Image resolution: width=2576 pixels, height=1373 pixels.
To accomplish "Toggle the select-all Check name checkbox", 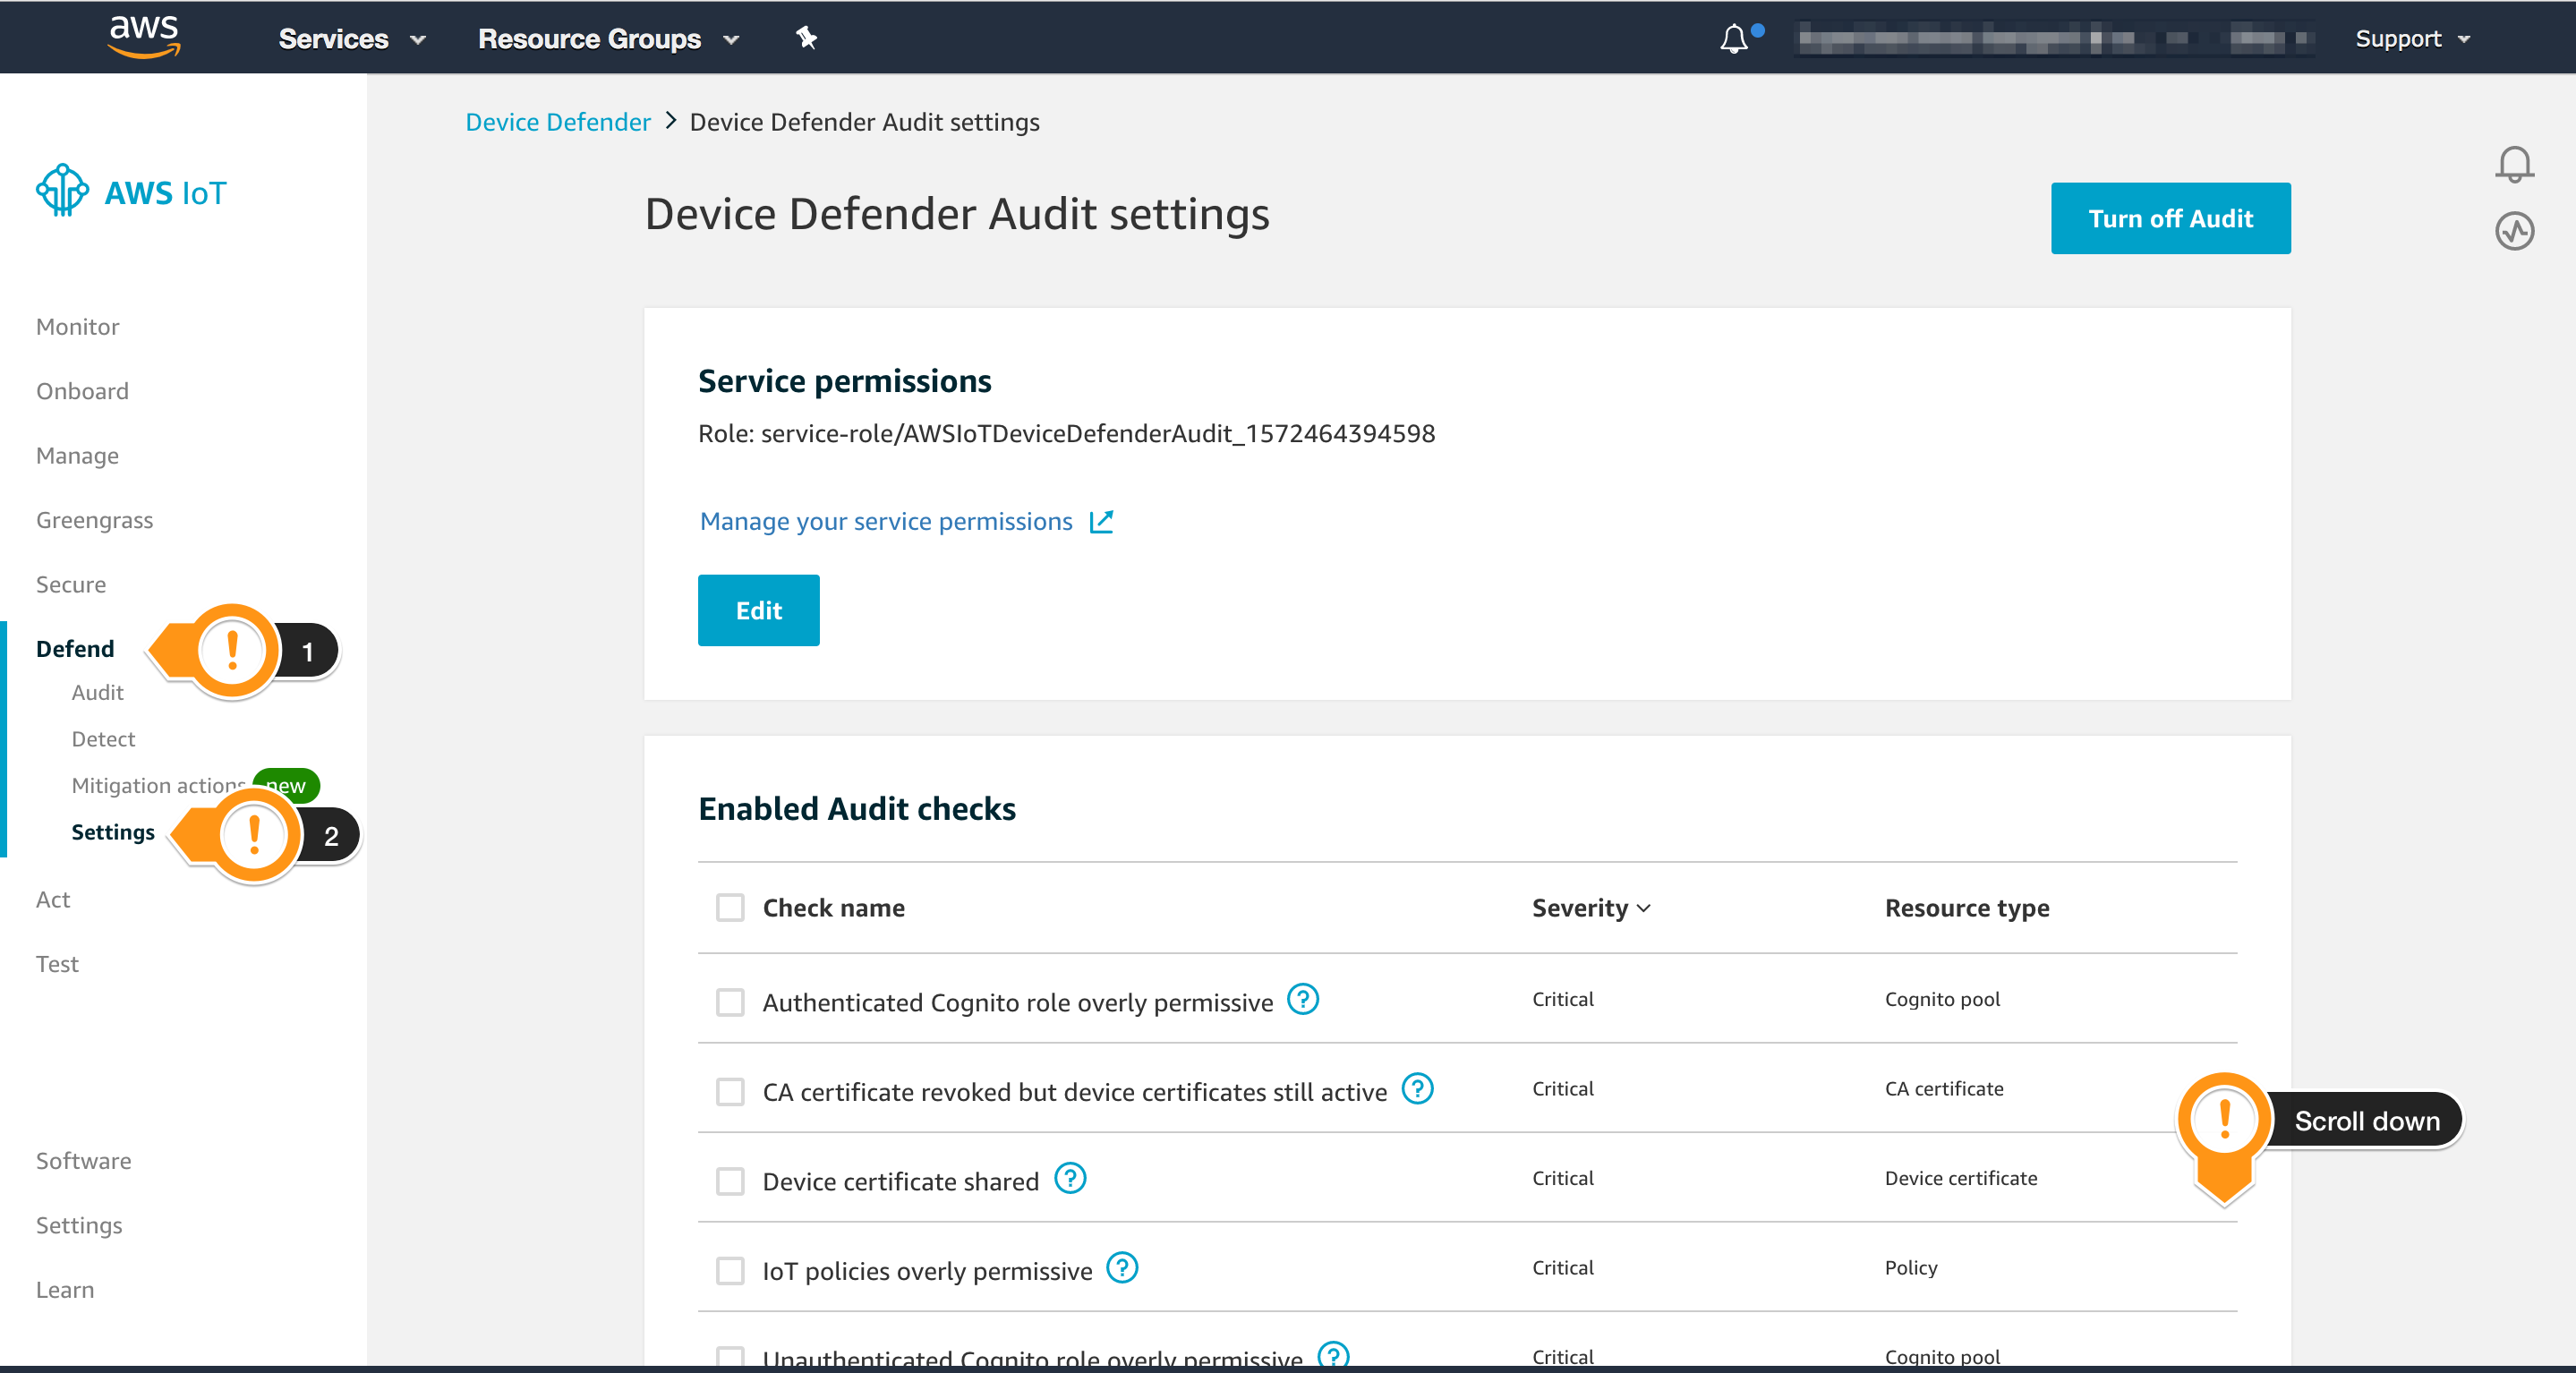I will (x=730, y=908).
